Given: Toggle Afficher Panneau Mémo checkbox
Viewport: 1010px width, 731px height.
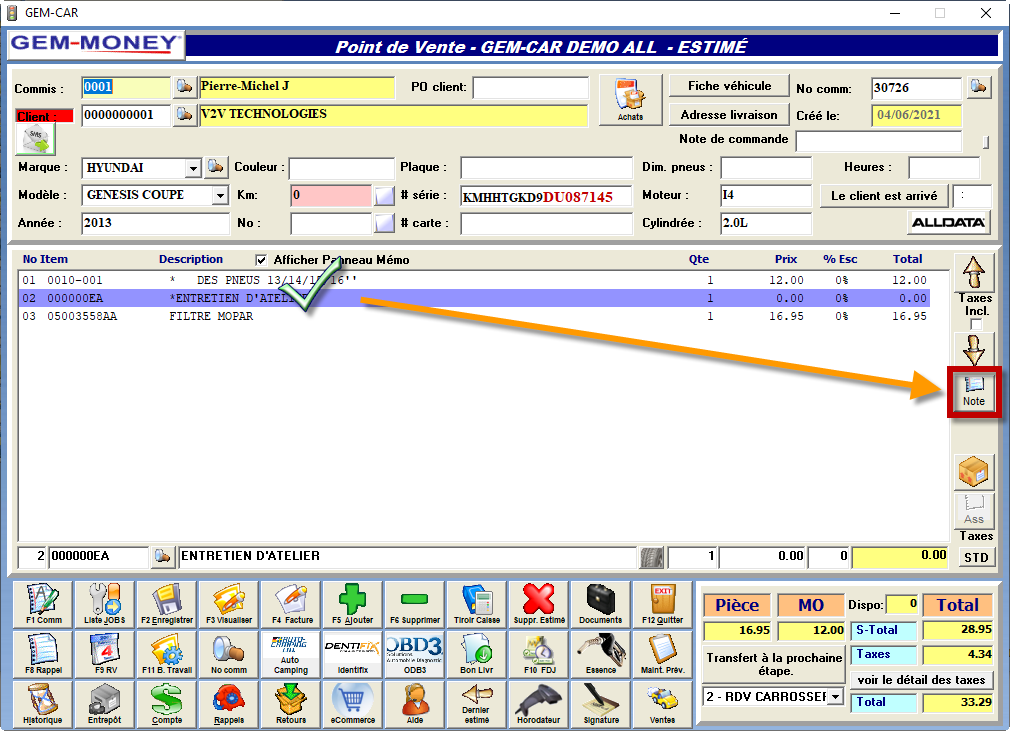Looking at the screenshot, I should click(x=261, y=260).
